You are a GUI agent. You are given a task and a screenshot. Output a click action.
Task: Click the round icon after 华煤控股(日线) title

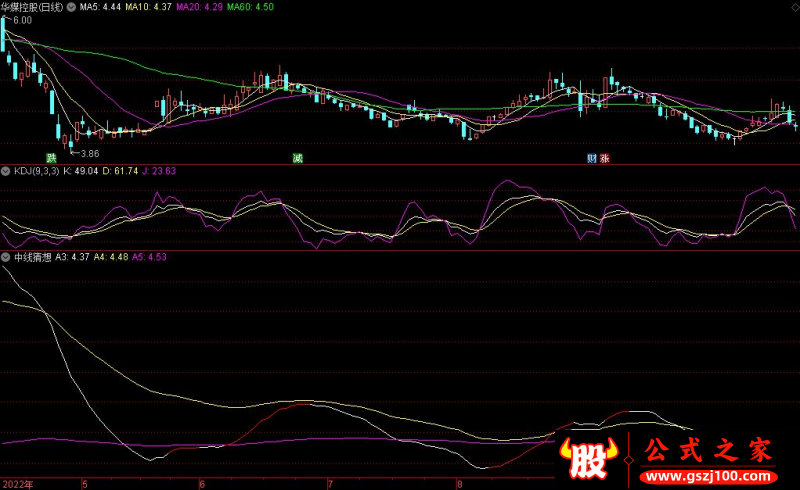tap(69, 7)
